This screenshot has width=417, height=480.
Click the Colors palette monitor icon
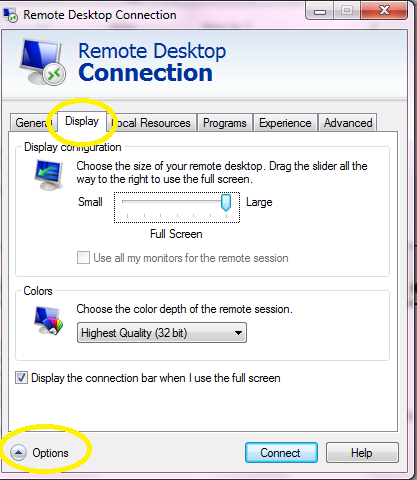pyautogui.click(x=49, y=321)
